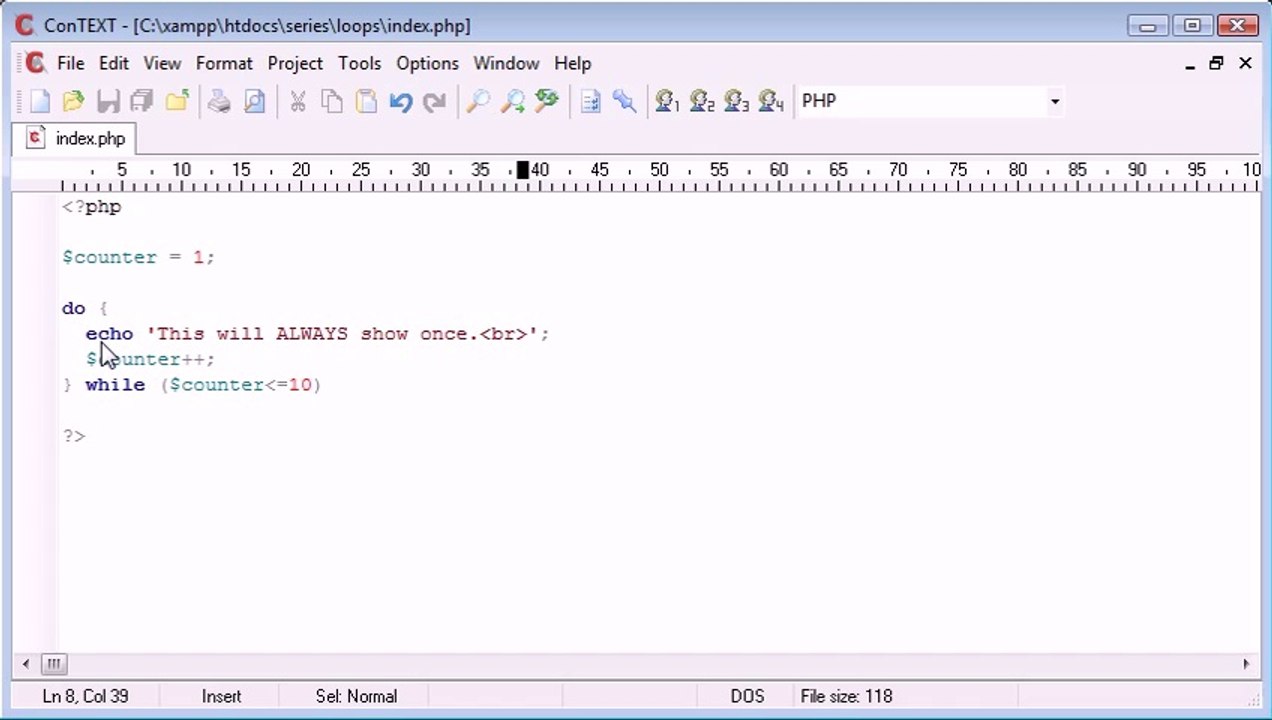Paste with the clipboard icon
This screenshot has height=720, width=1272.
pos(366,101)
